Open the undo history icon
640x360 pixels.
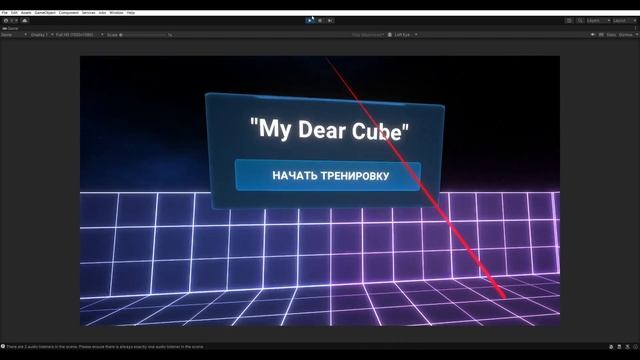tap(569, 20)
